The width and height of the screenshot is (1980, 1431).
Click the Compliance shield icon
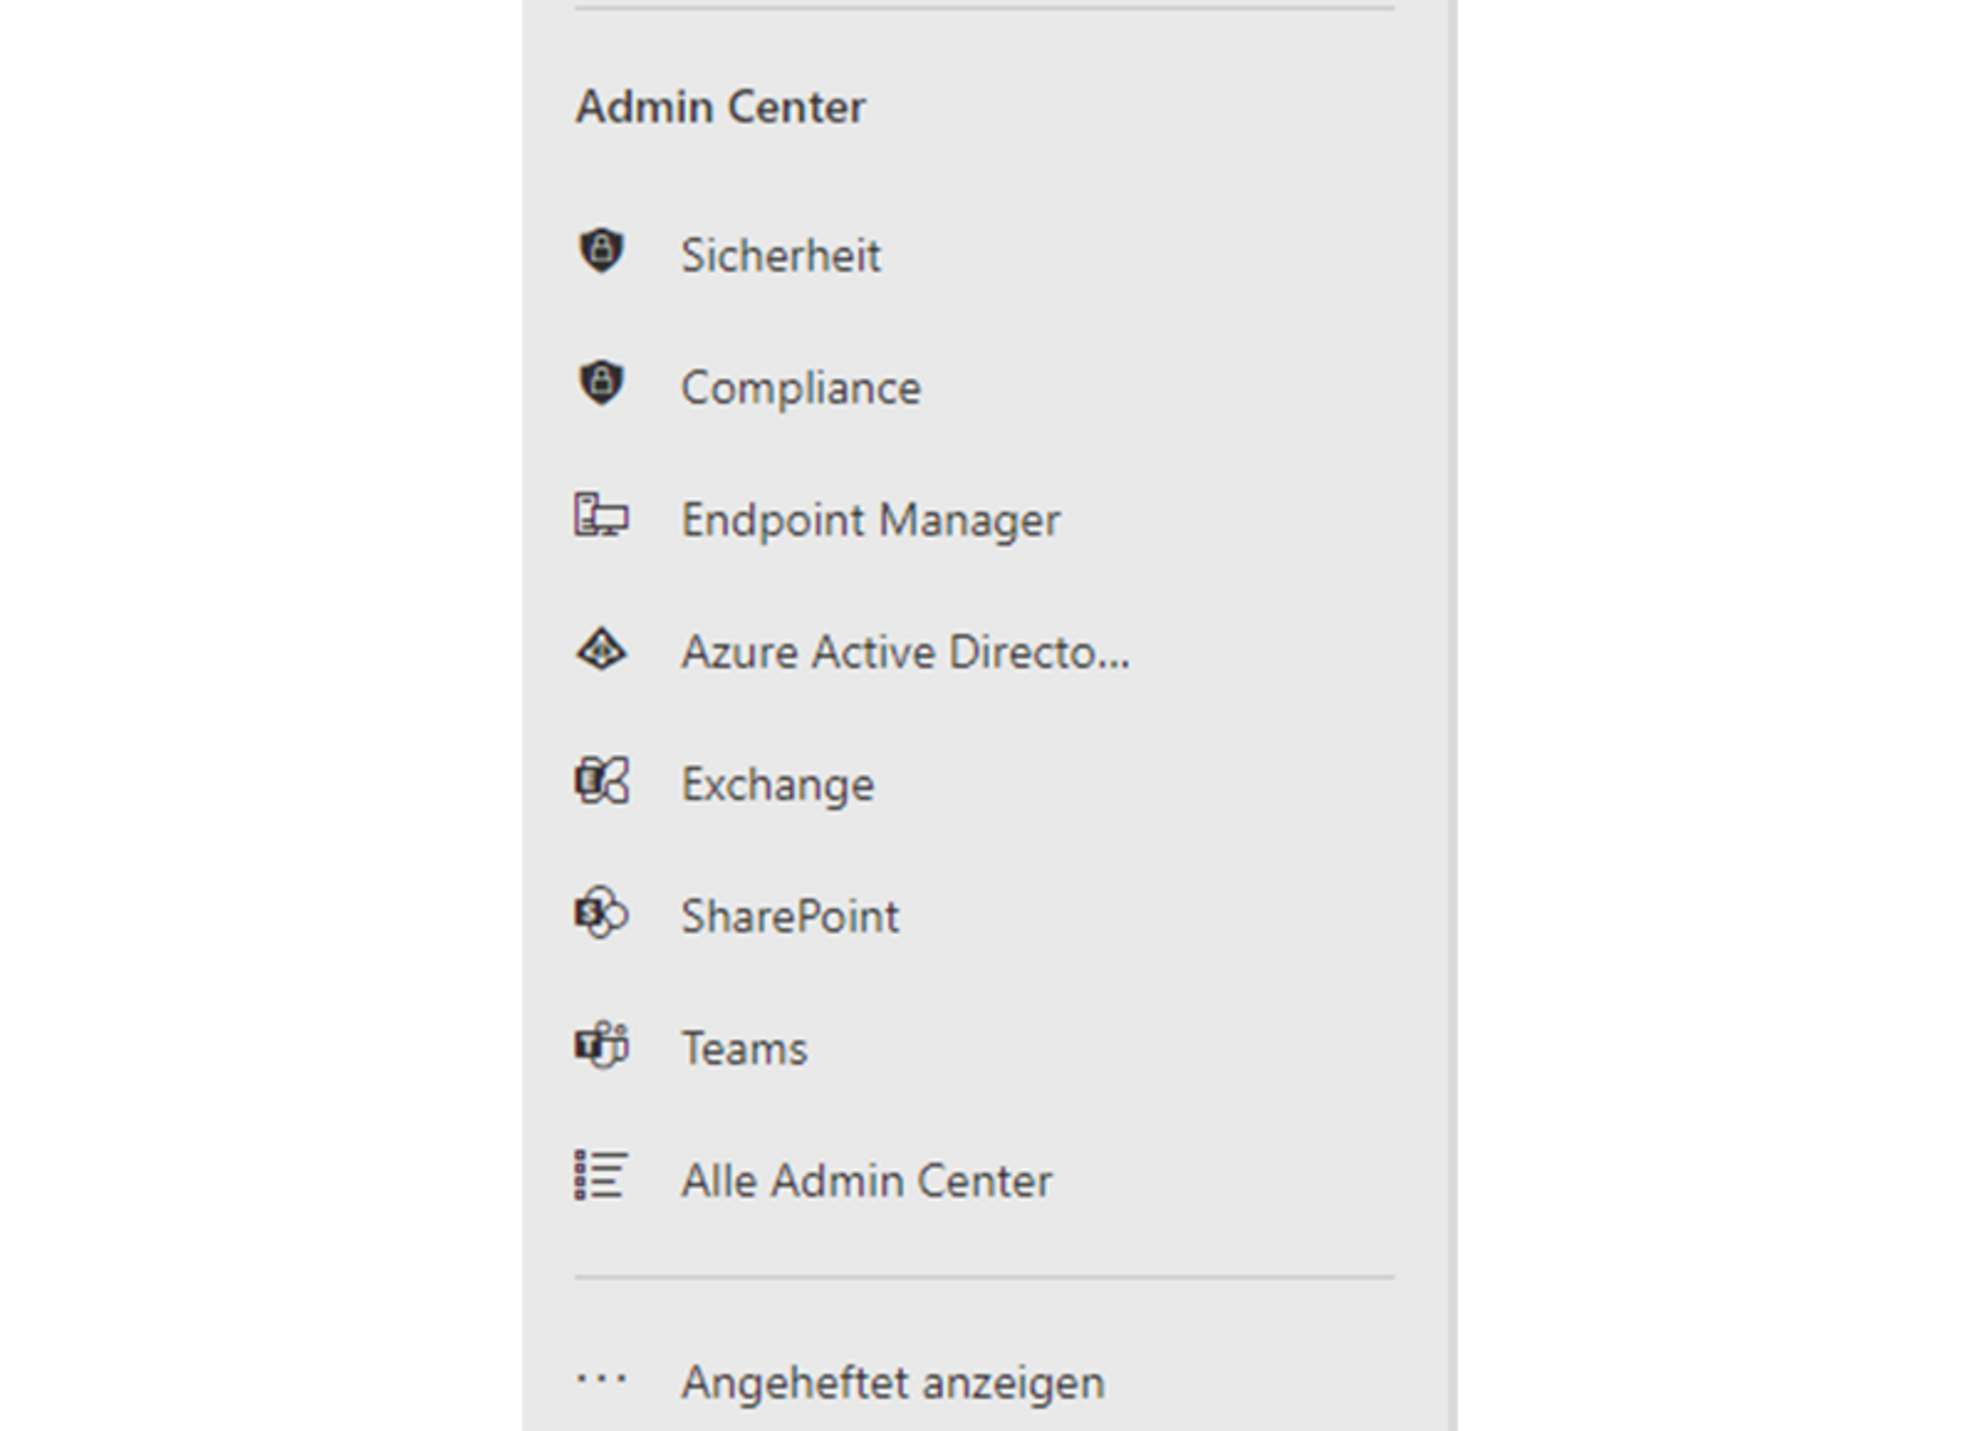pos(601,383)
